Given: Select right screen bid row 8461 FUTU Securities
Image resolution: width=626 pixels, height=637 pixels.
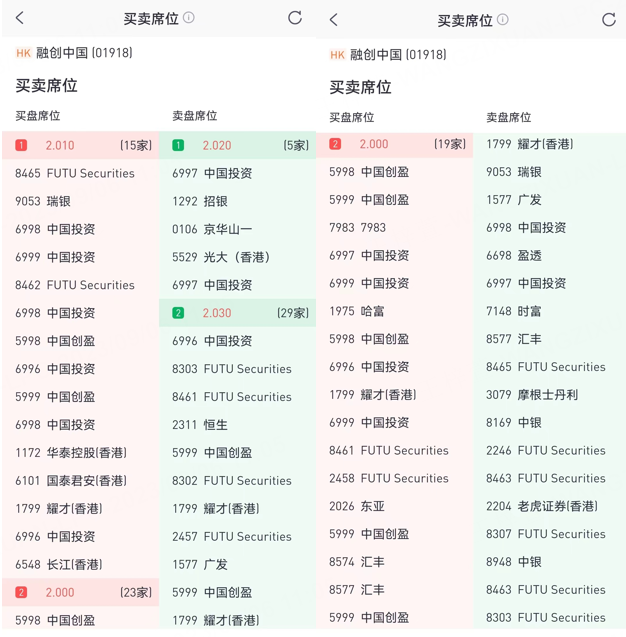Looking at the screenshot, I should pos(394,451).
